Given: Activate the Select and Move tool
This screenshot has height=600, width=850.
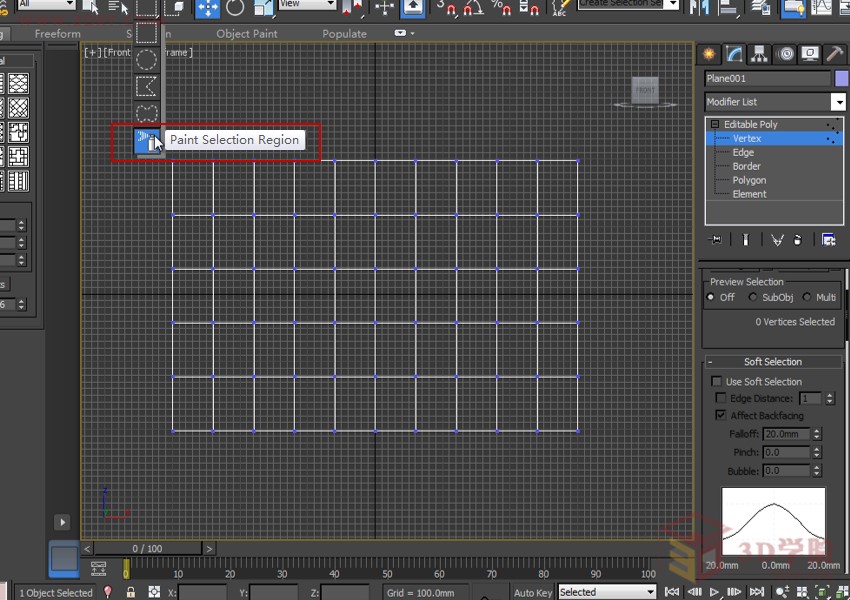Looking at the screenshot, I should coord(207,8).
